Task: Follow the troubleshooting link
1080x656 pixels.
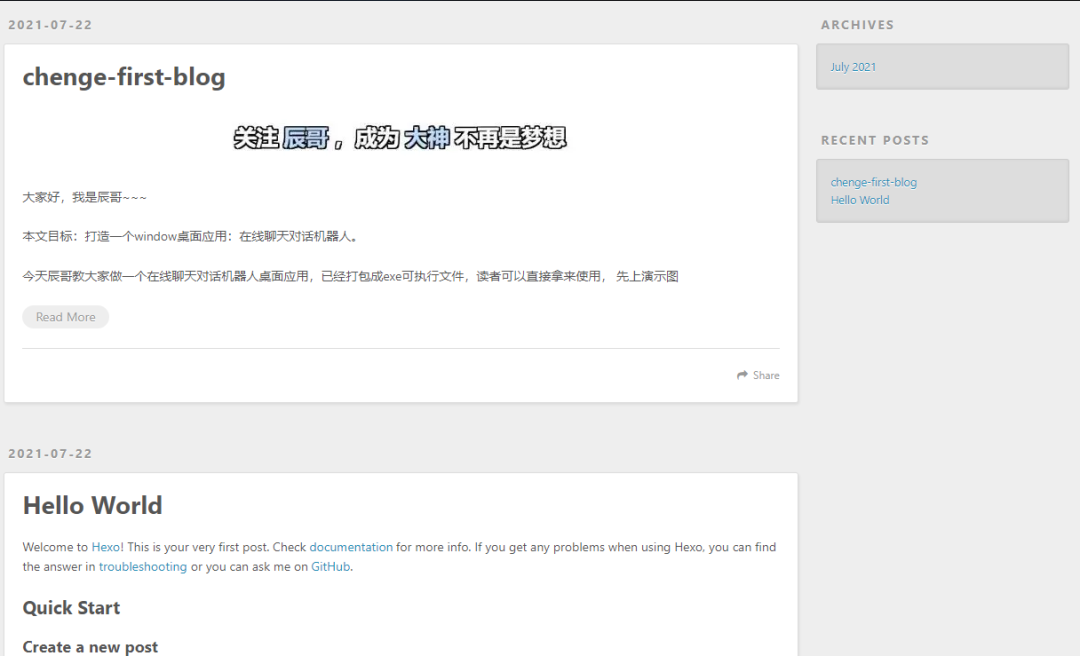Action: (143, 566)
